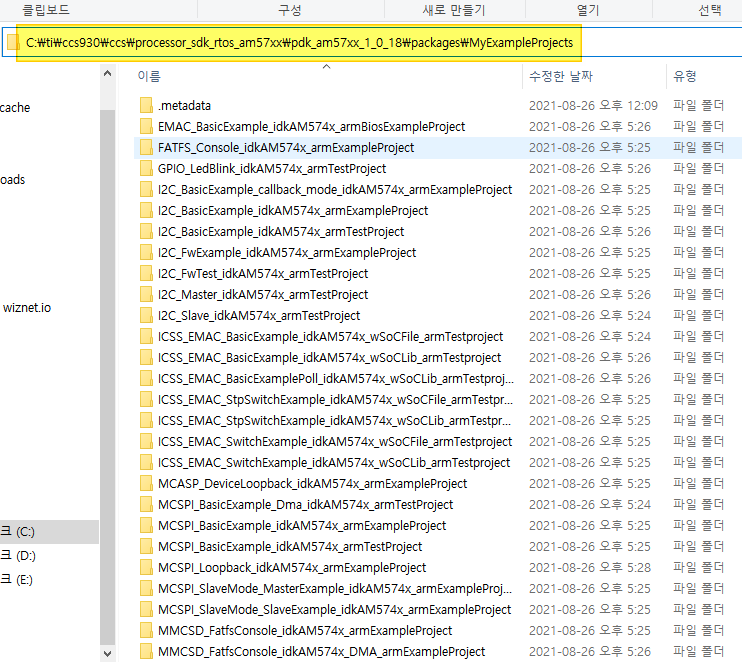Click the folder icon of MMCSD_FatfsConsole_idkAM574x_DMA project
Viewport: 742px width, 672px height.
point(146,651)
